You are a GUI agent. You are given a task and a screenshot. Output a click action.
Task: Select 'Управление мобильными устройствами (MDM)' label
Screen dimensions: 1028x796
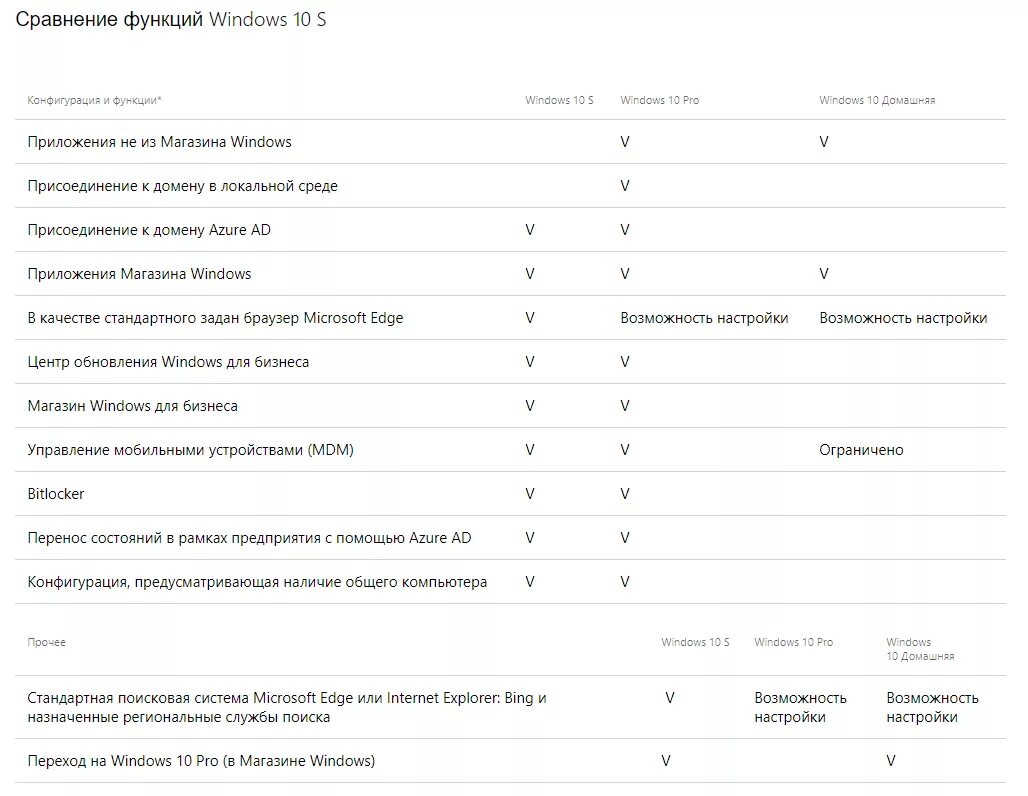190,450
